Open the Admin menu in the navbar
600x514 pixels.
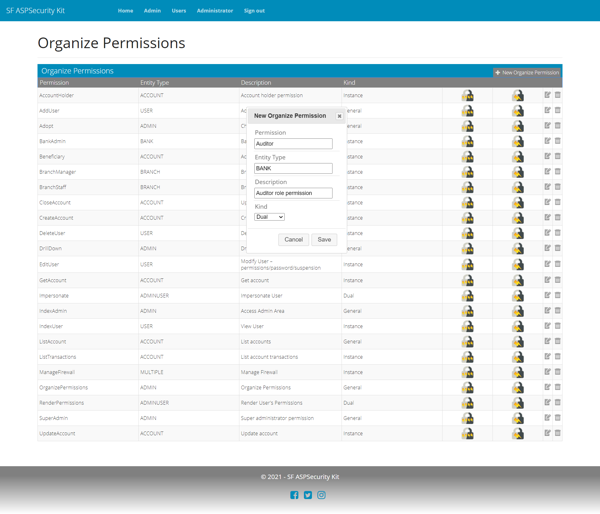152,11
